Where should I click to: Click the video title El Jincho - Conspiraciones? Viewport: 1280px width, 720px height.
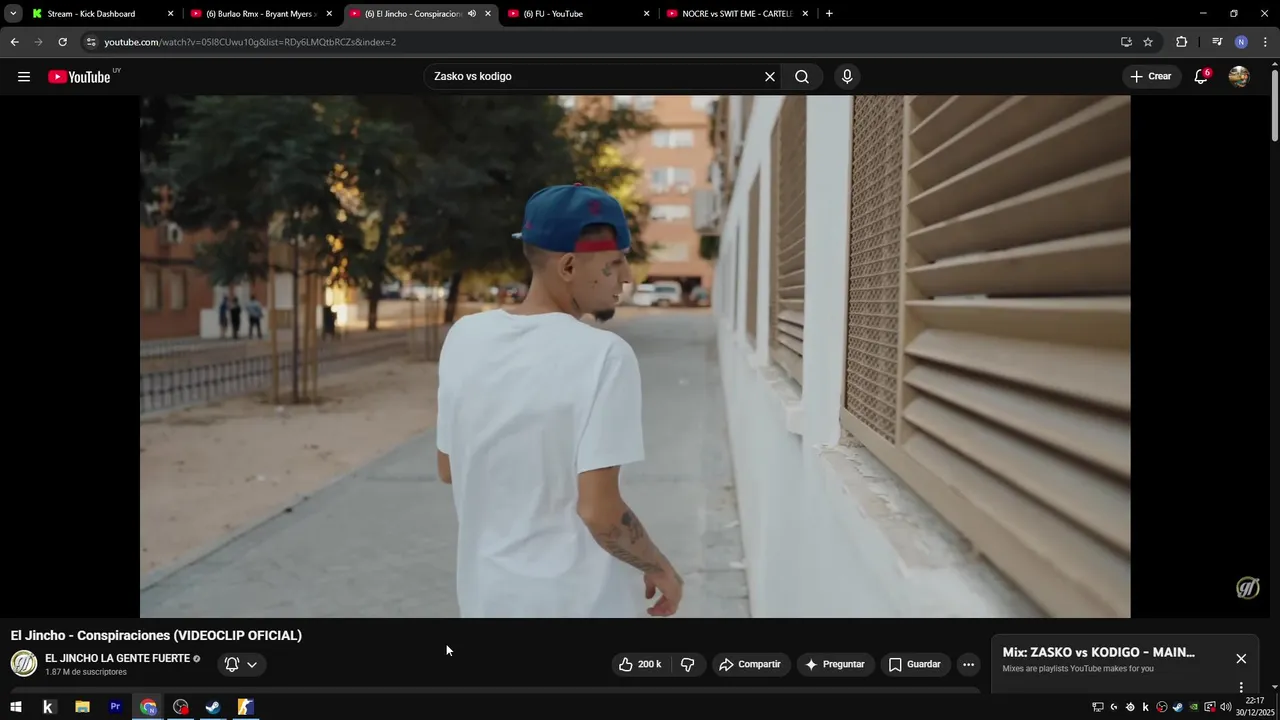[156, 635]
